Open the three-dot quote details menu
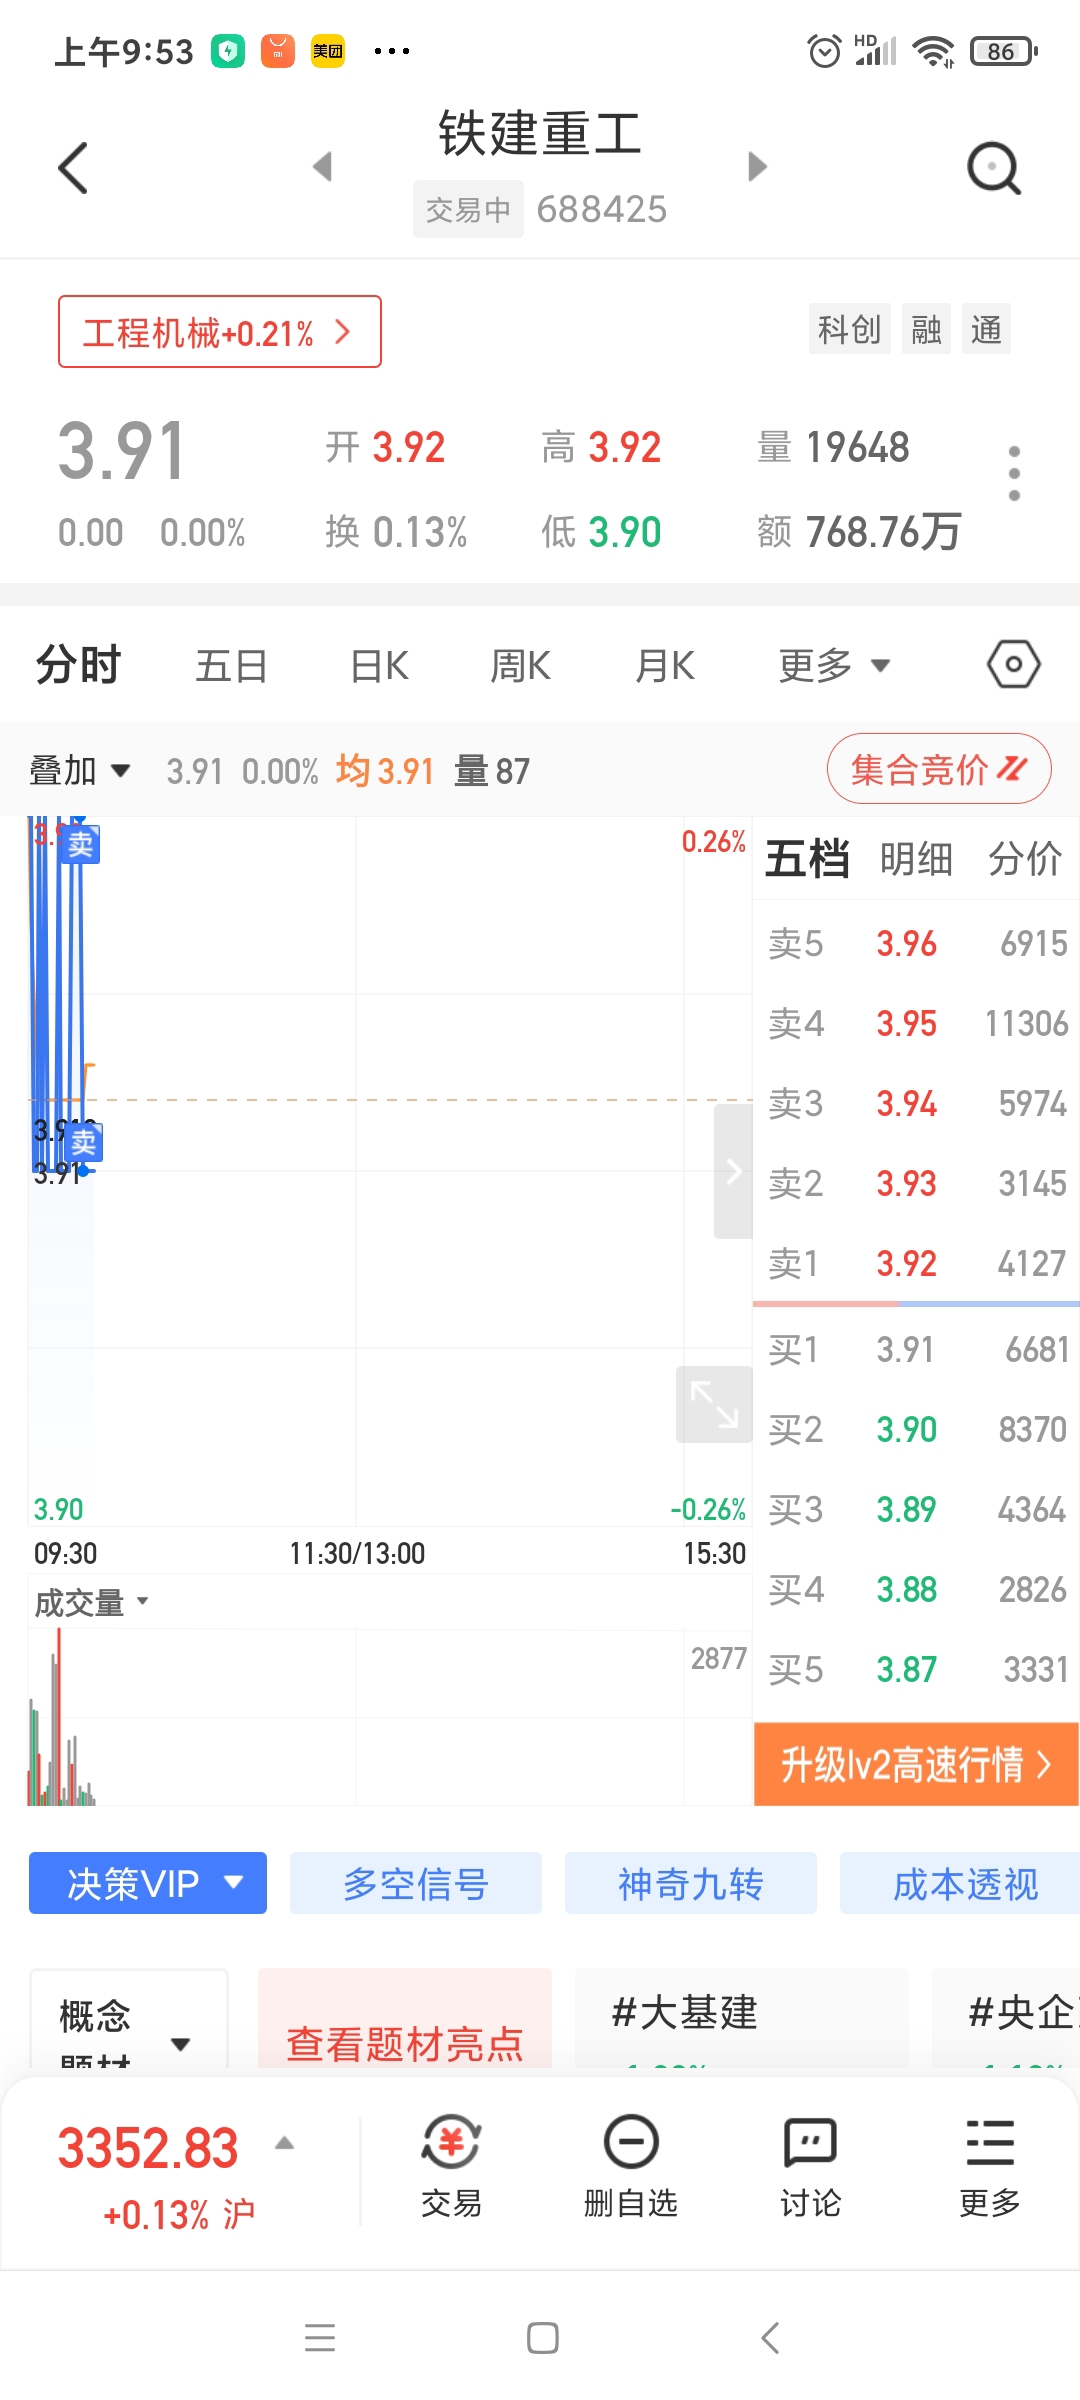1080x2400 pixels. coord(1014,473)
